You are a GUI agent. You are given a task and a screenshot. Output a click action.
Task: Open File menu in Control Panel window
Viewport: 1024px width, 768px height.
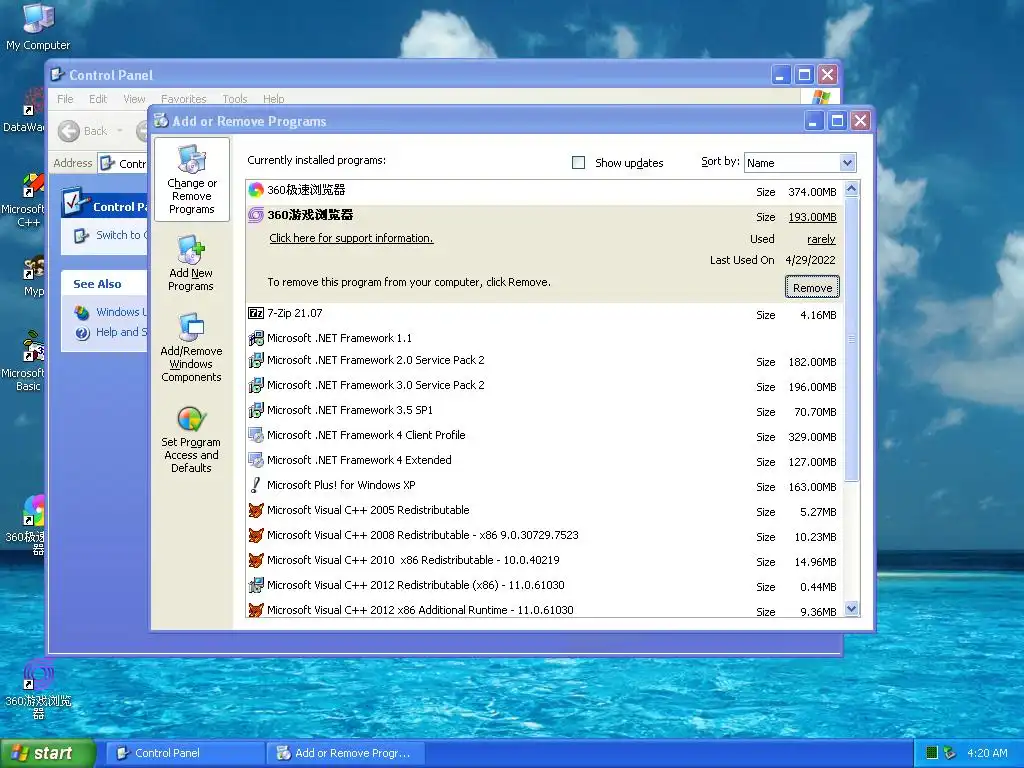point(65,99)
